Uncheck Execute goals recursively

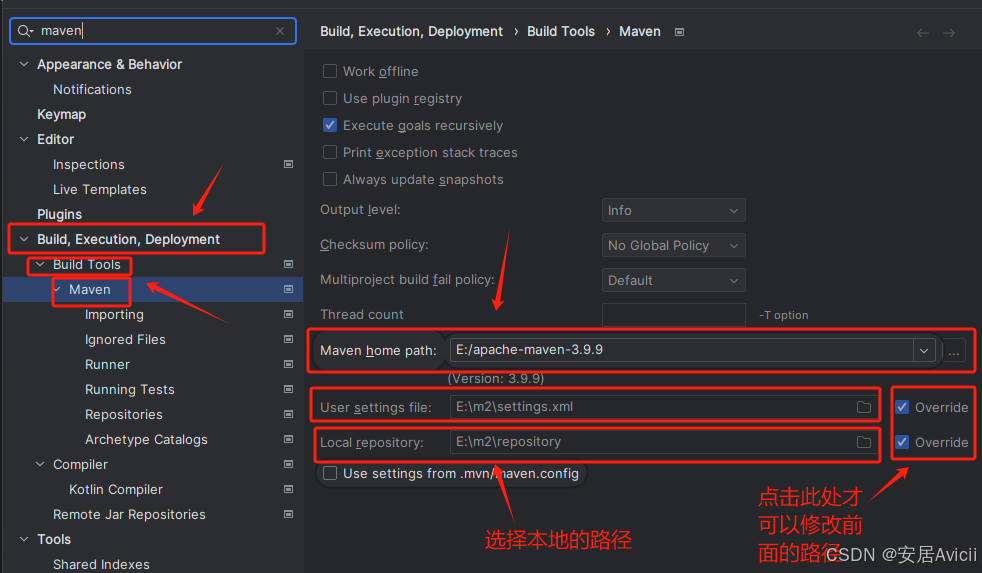point(329,125)
